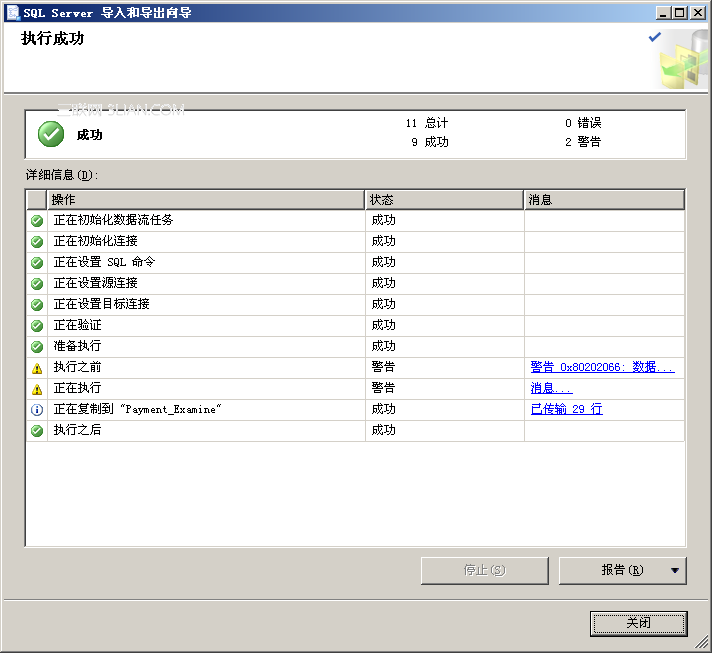This screenshot has width=712, height=653.
Task: Click success icon for 正在设置 SQL 命令 row
Action: (37, 262)
